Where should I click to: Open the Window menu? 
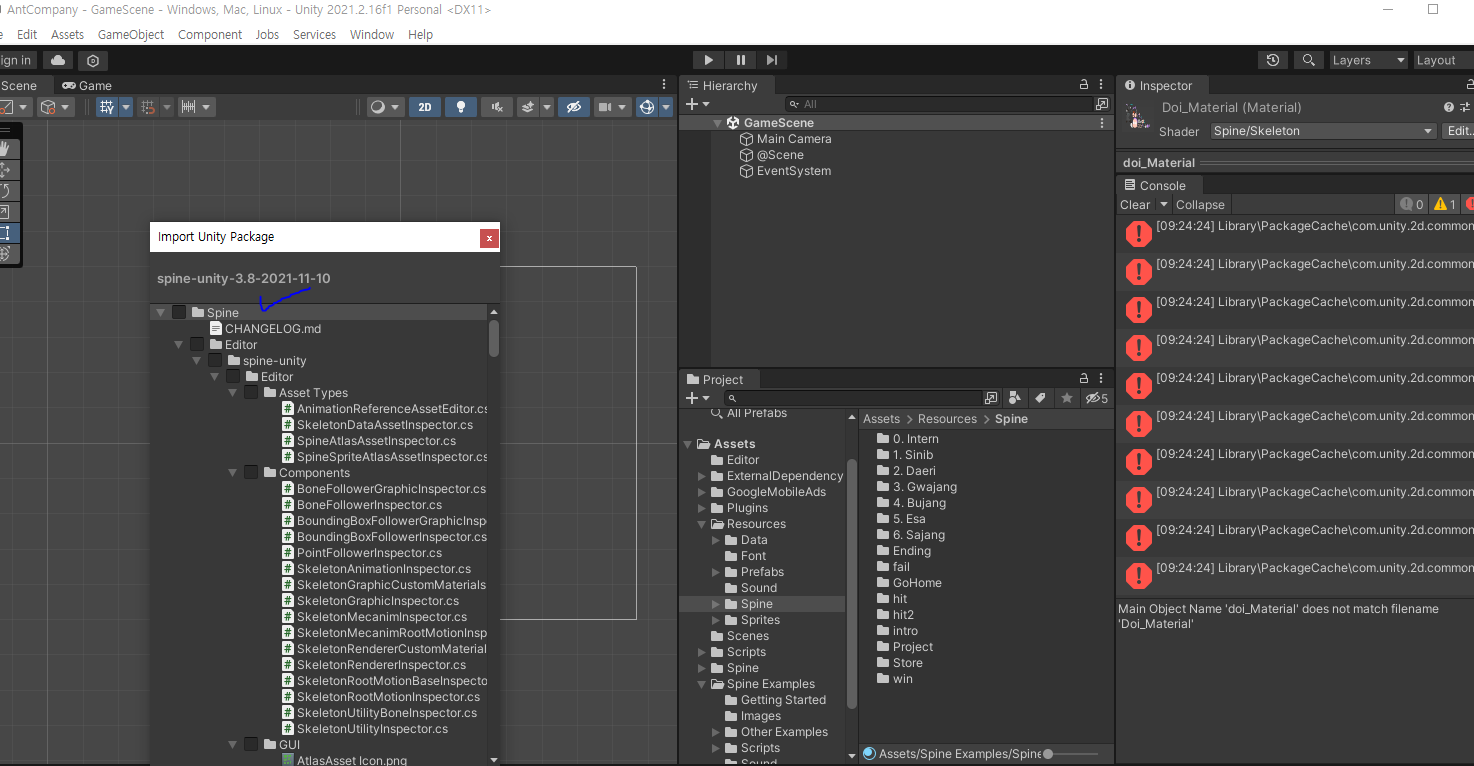click(x=372, y=34)
